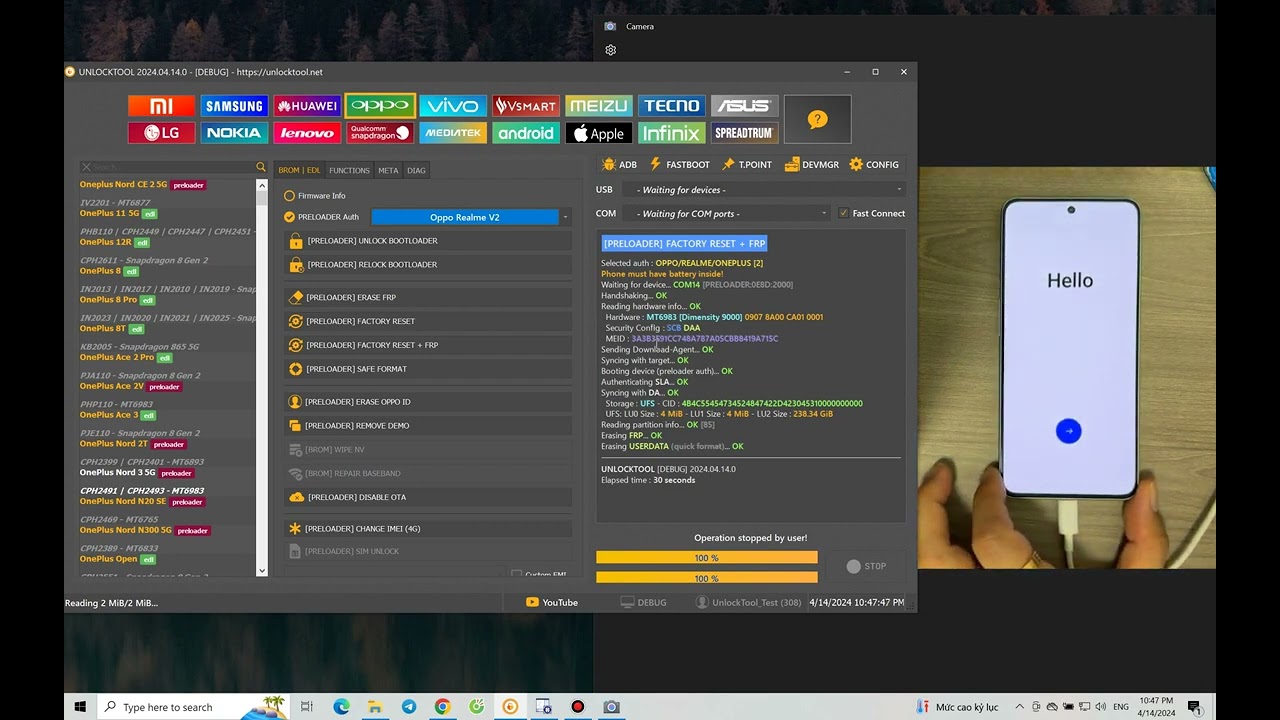The width and height of the screenshot is (1280, 720).
Task: Click [PRELOADER] CHANGE IMEI (4G)
Action: 428,529
